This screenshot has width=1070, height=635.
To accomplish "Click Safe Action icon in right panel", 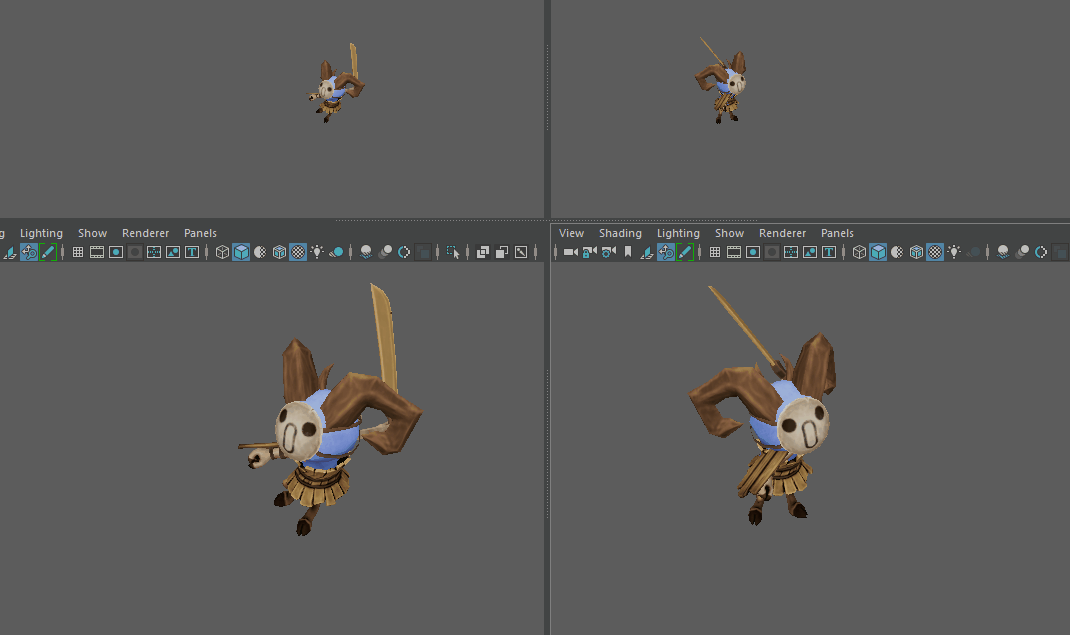I will pyautogui.click(x=810, y=252).
